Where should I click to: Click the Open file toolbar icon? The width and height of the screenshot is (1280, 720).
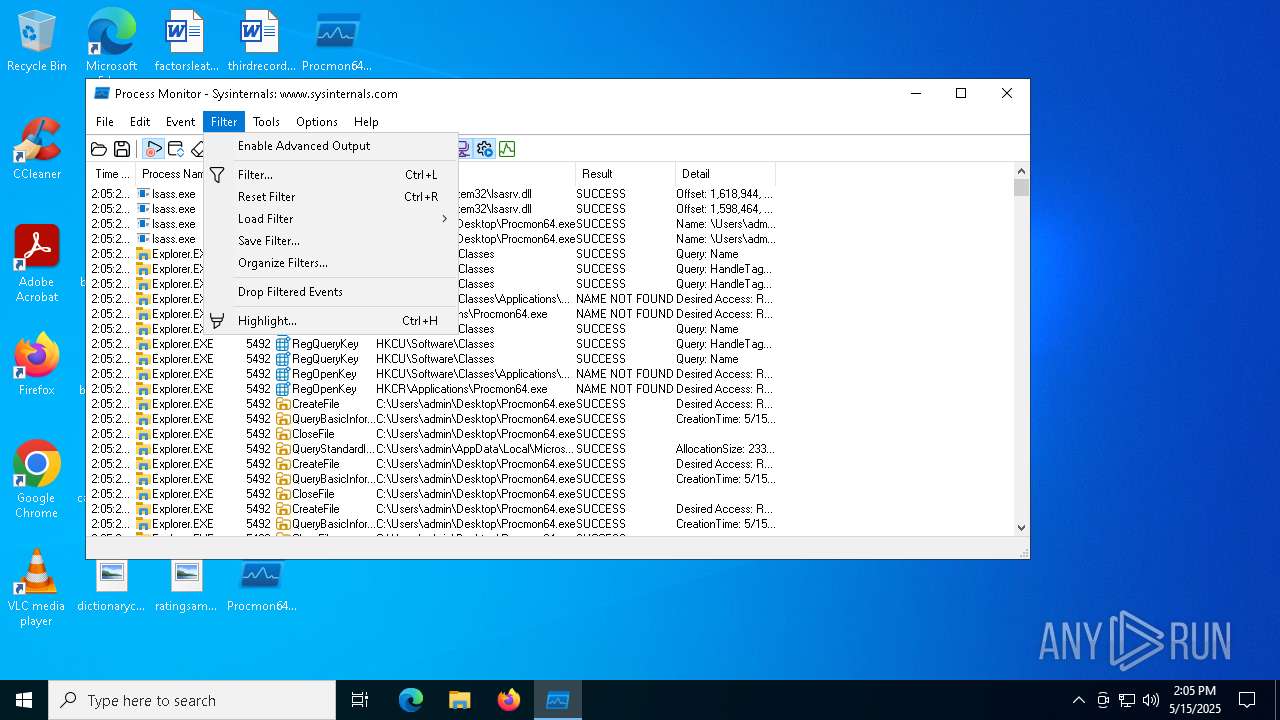point(99,149)
